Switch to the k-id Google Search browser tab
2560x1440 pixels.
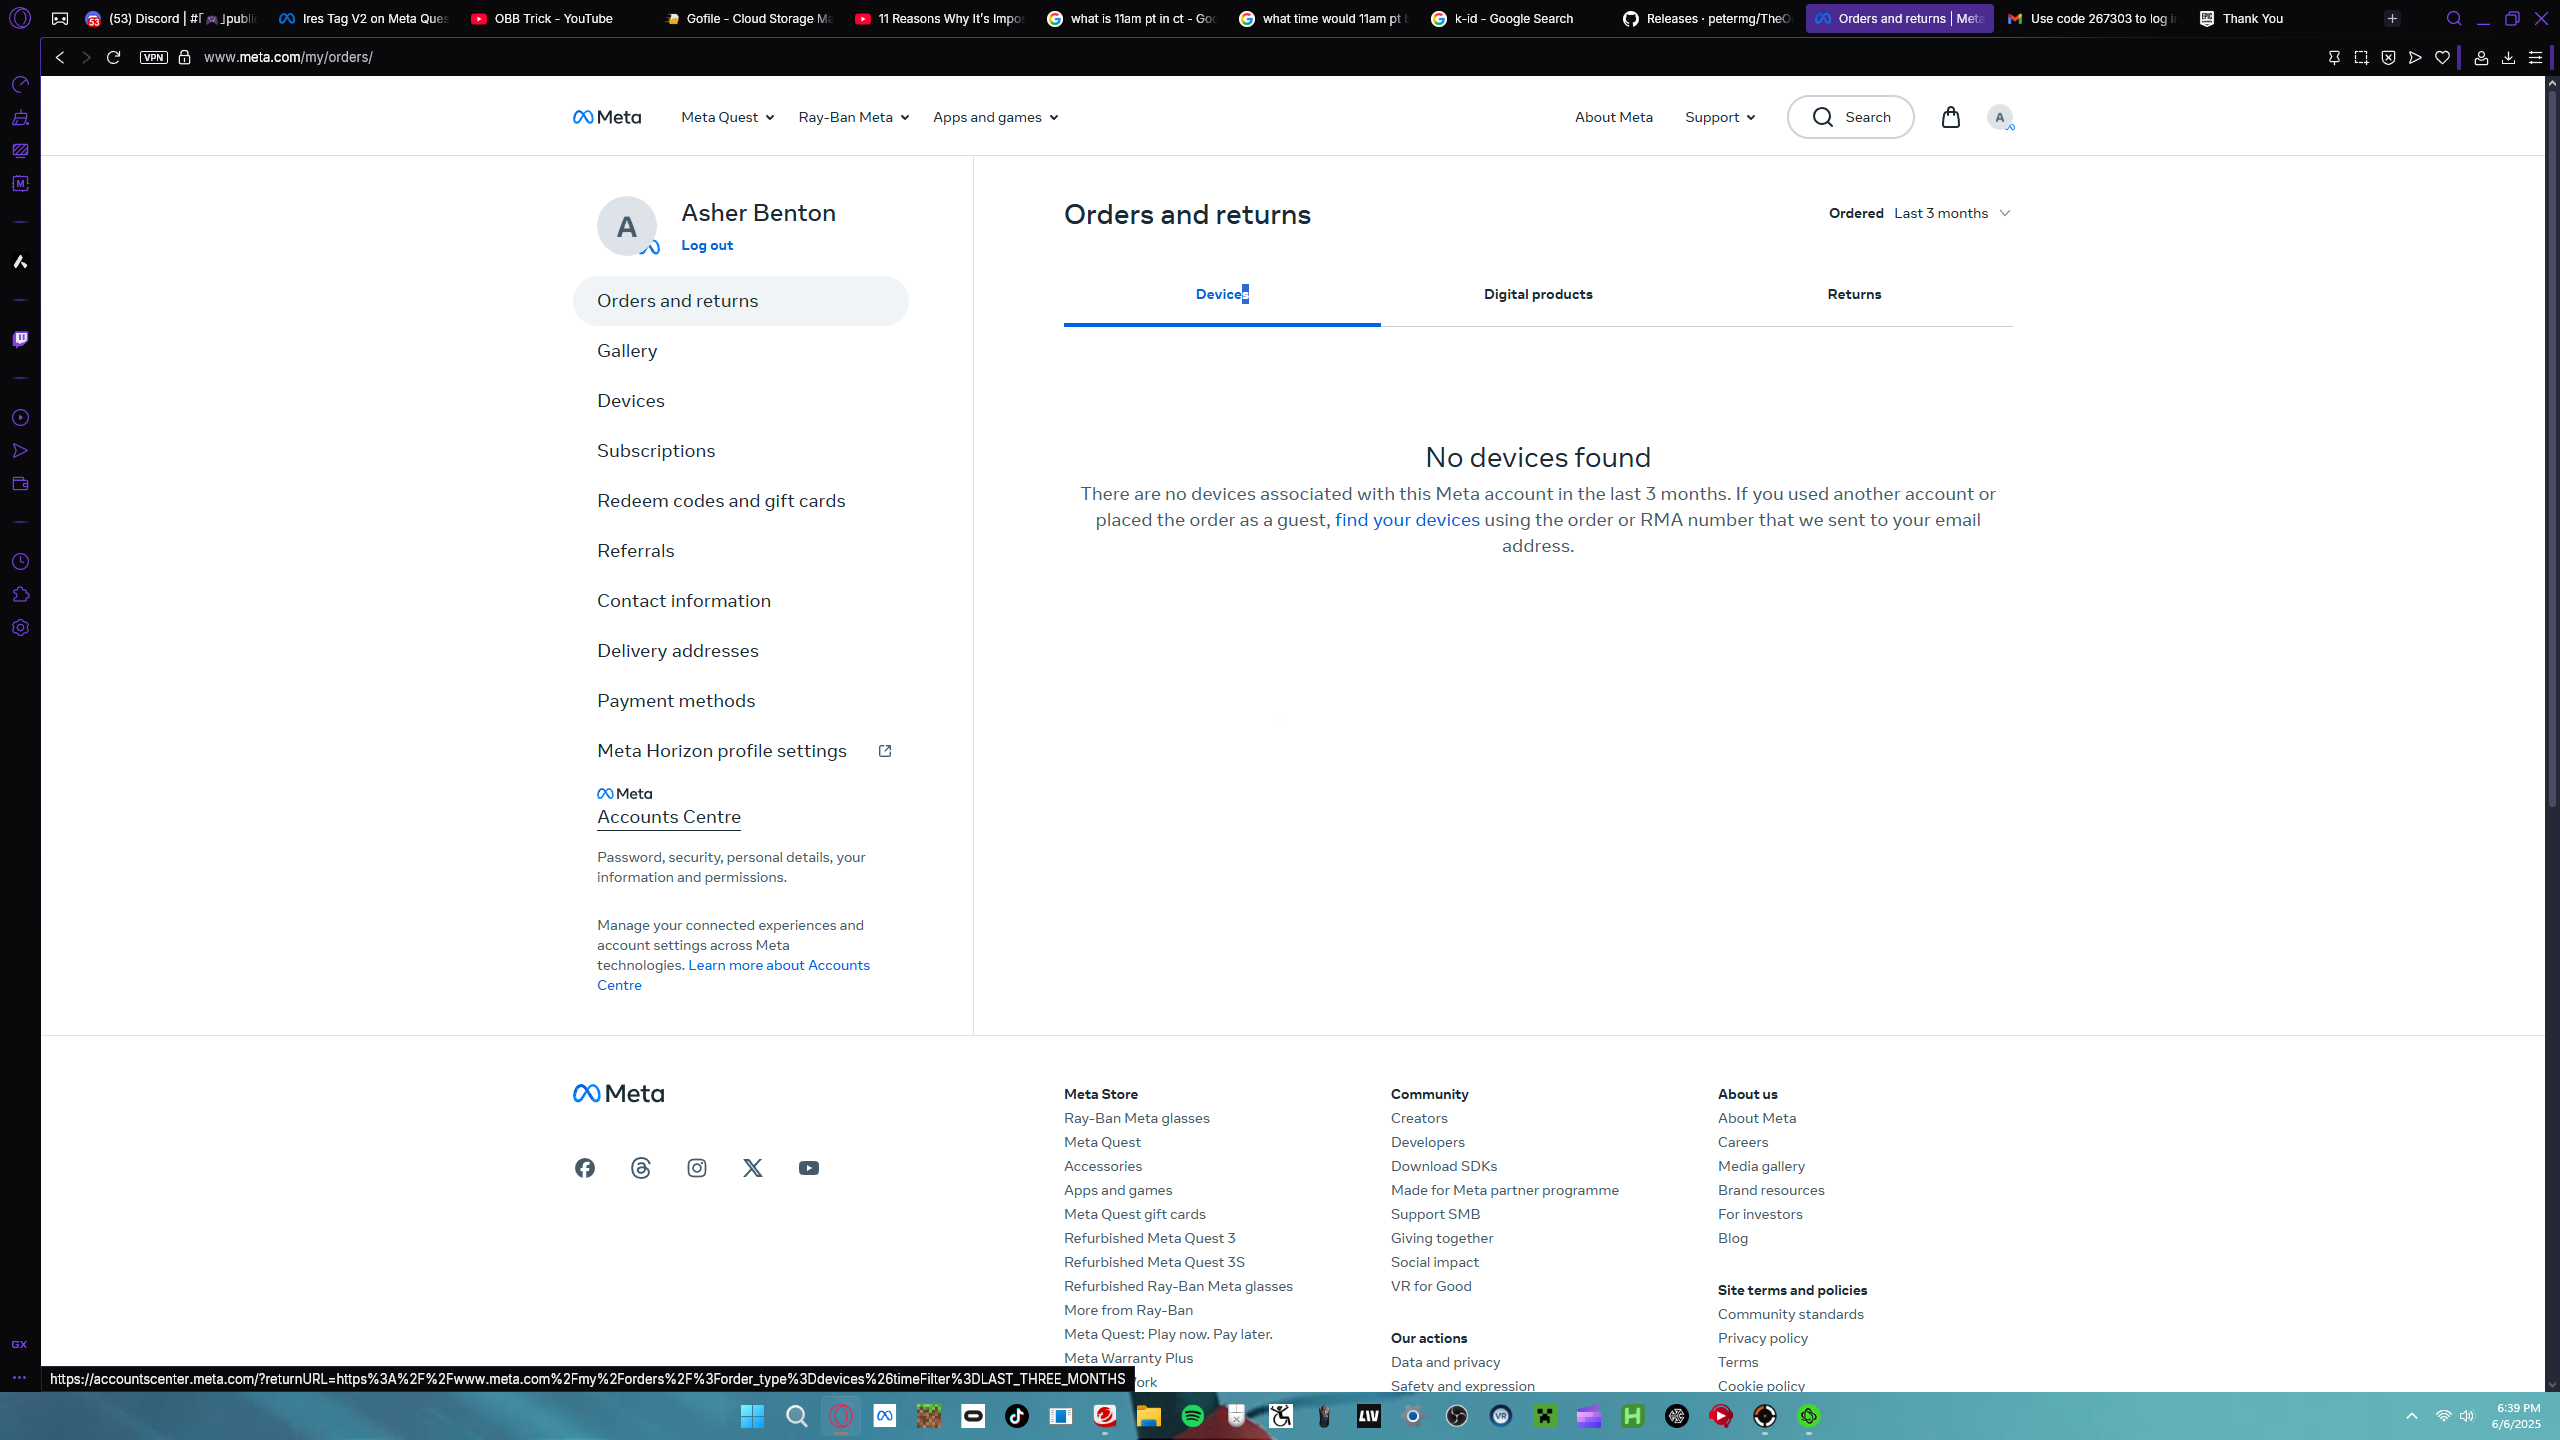[1513, 18]
